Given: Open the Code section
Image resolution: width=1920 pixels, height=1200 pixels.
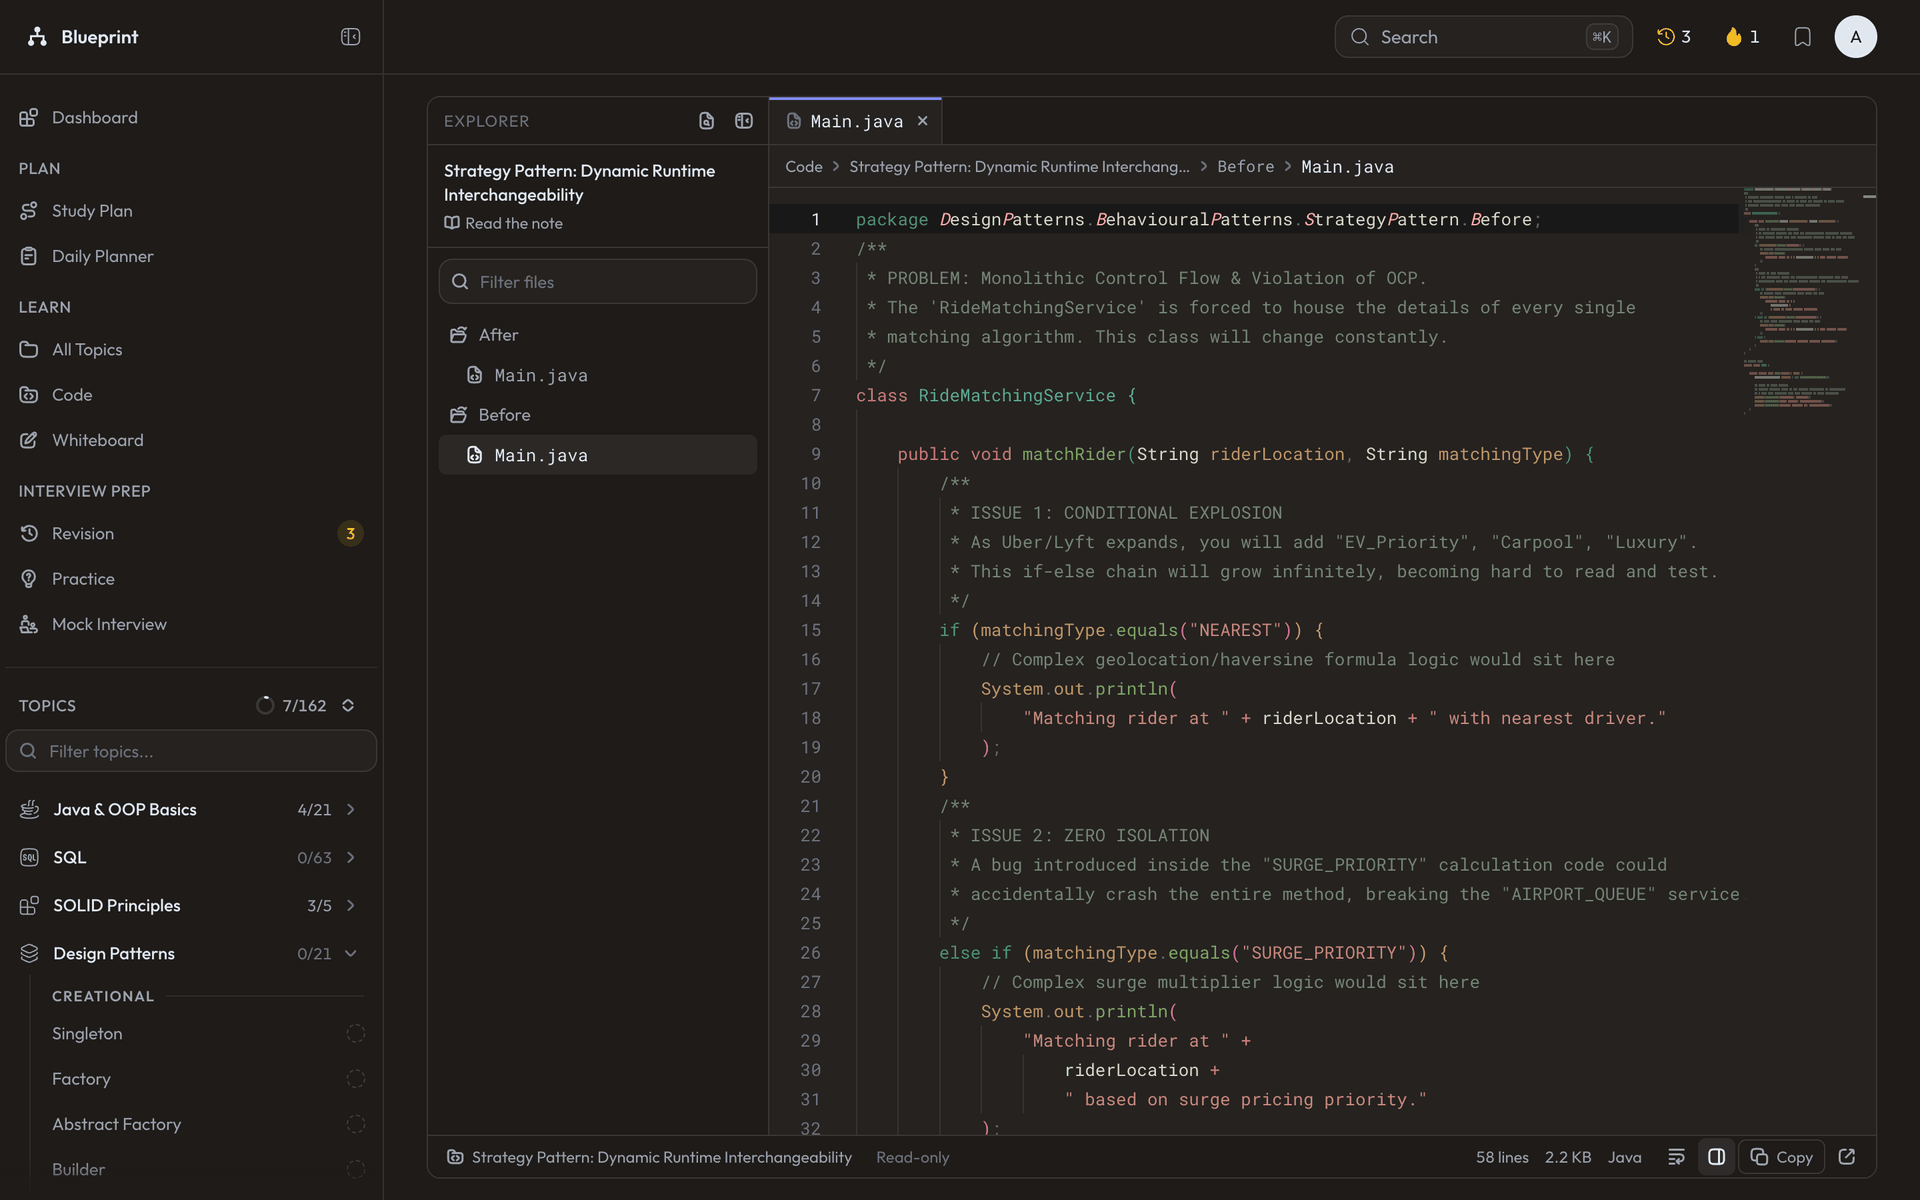Looking at the screenshot, I should tap(191, 395).
